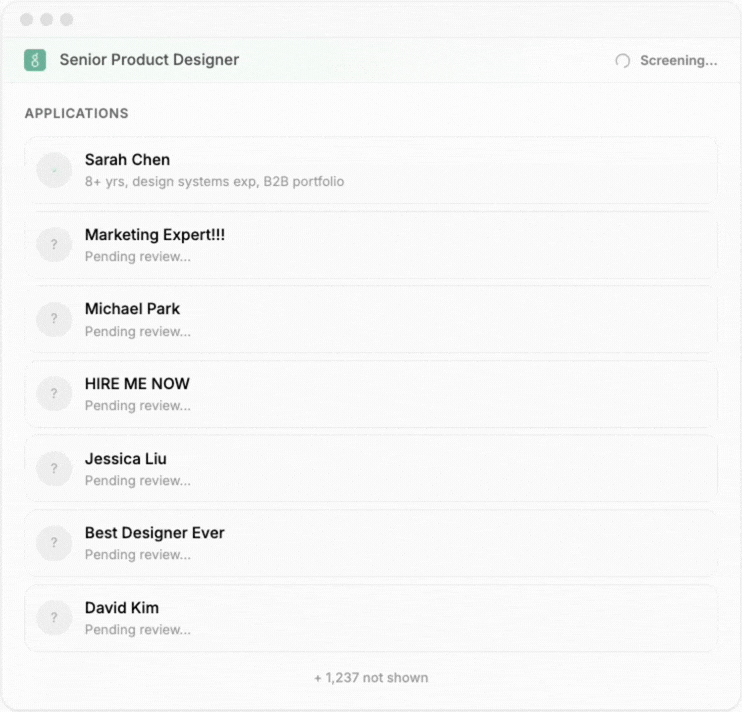Click Michael Park's pending status icon
The width and height of the screenshot is (742, 712).
tap(54, 319)
